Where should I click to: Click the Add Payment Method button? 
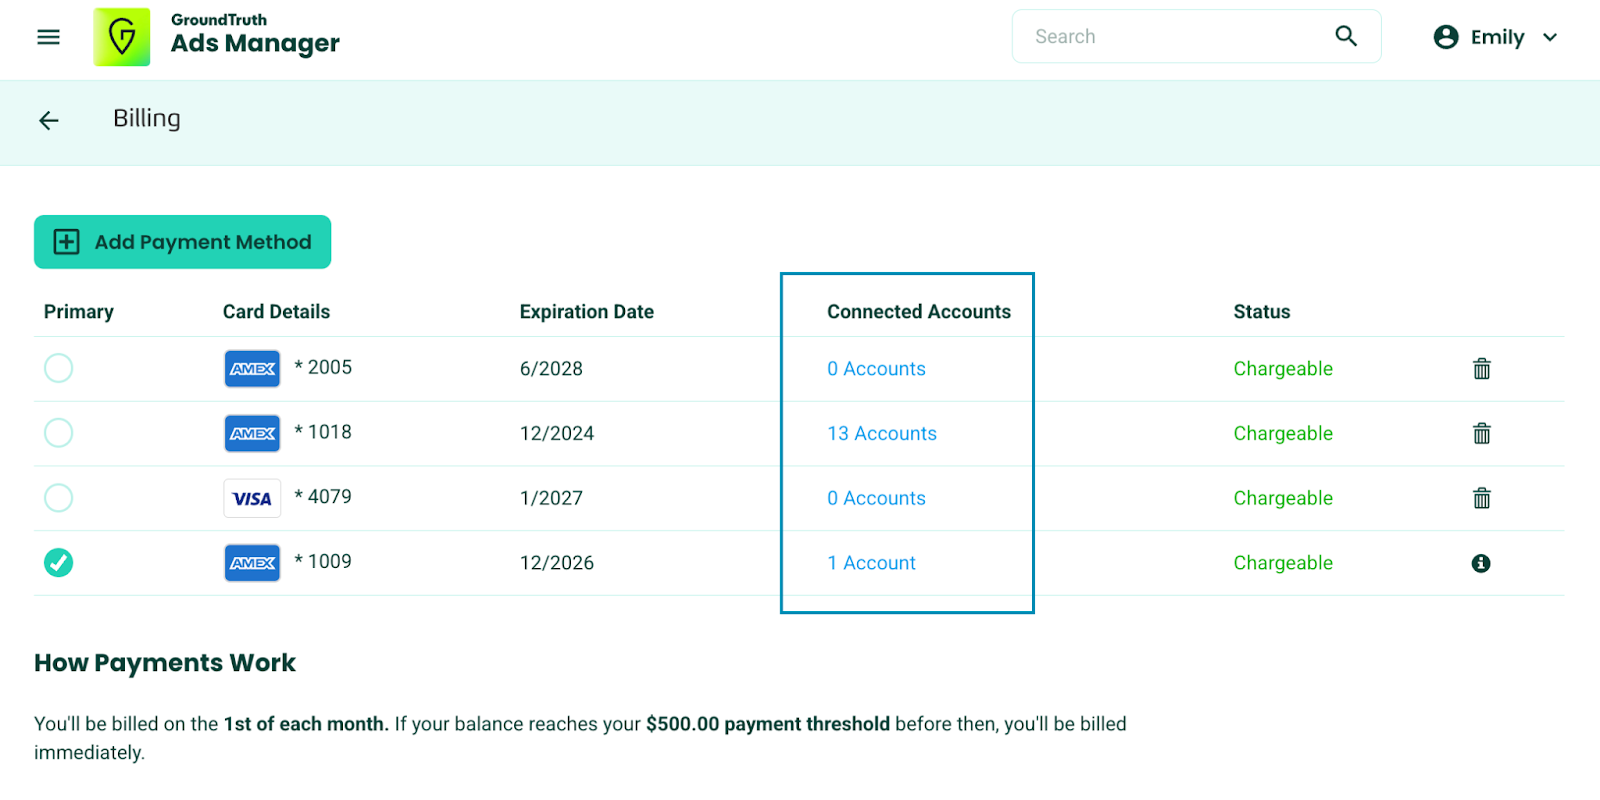pos(183,242)
